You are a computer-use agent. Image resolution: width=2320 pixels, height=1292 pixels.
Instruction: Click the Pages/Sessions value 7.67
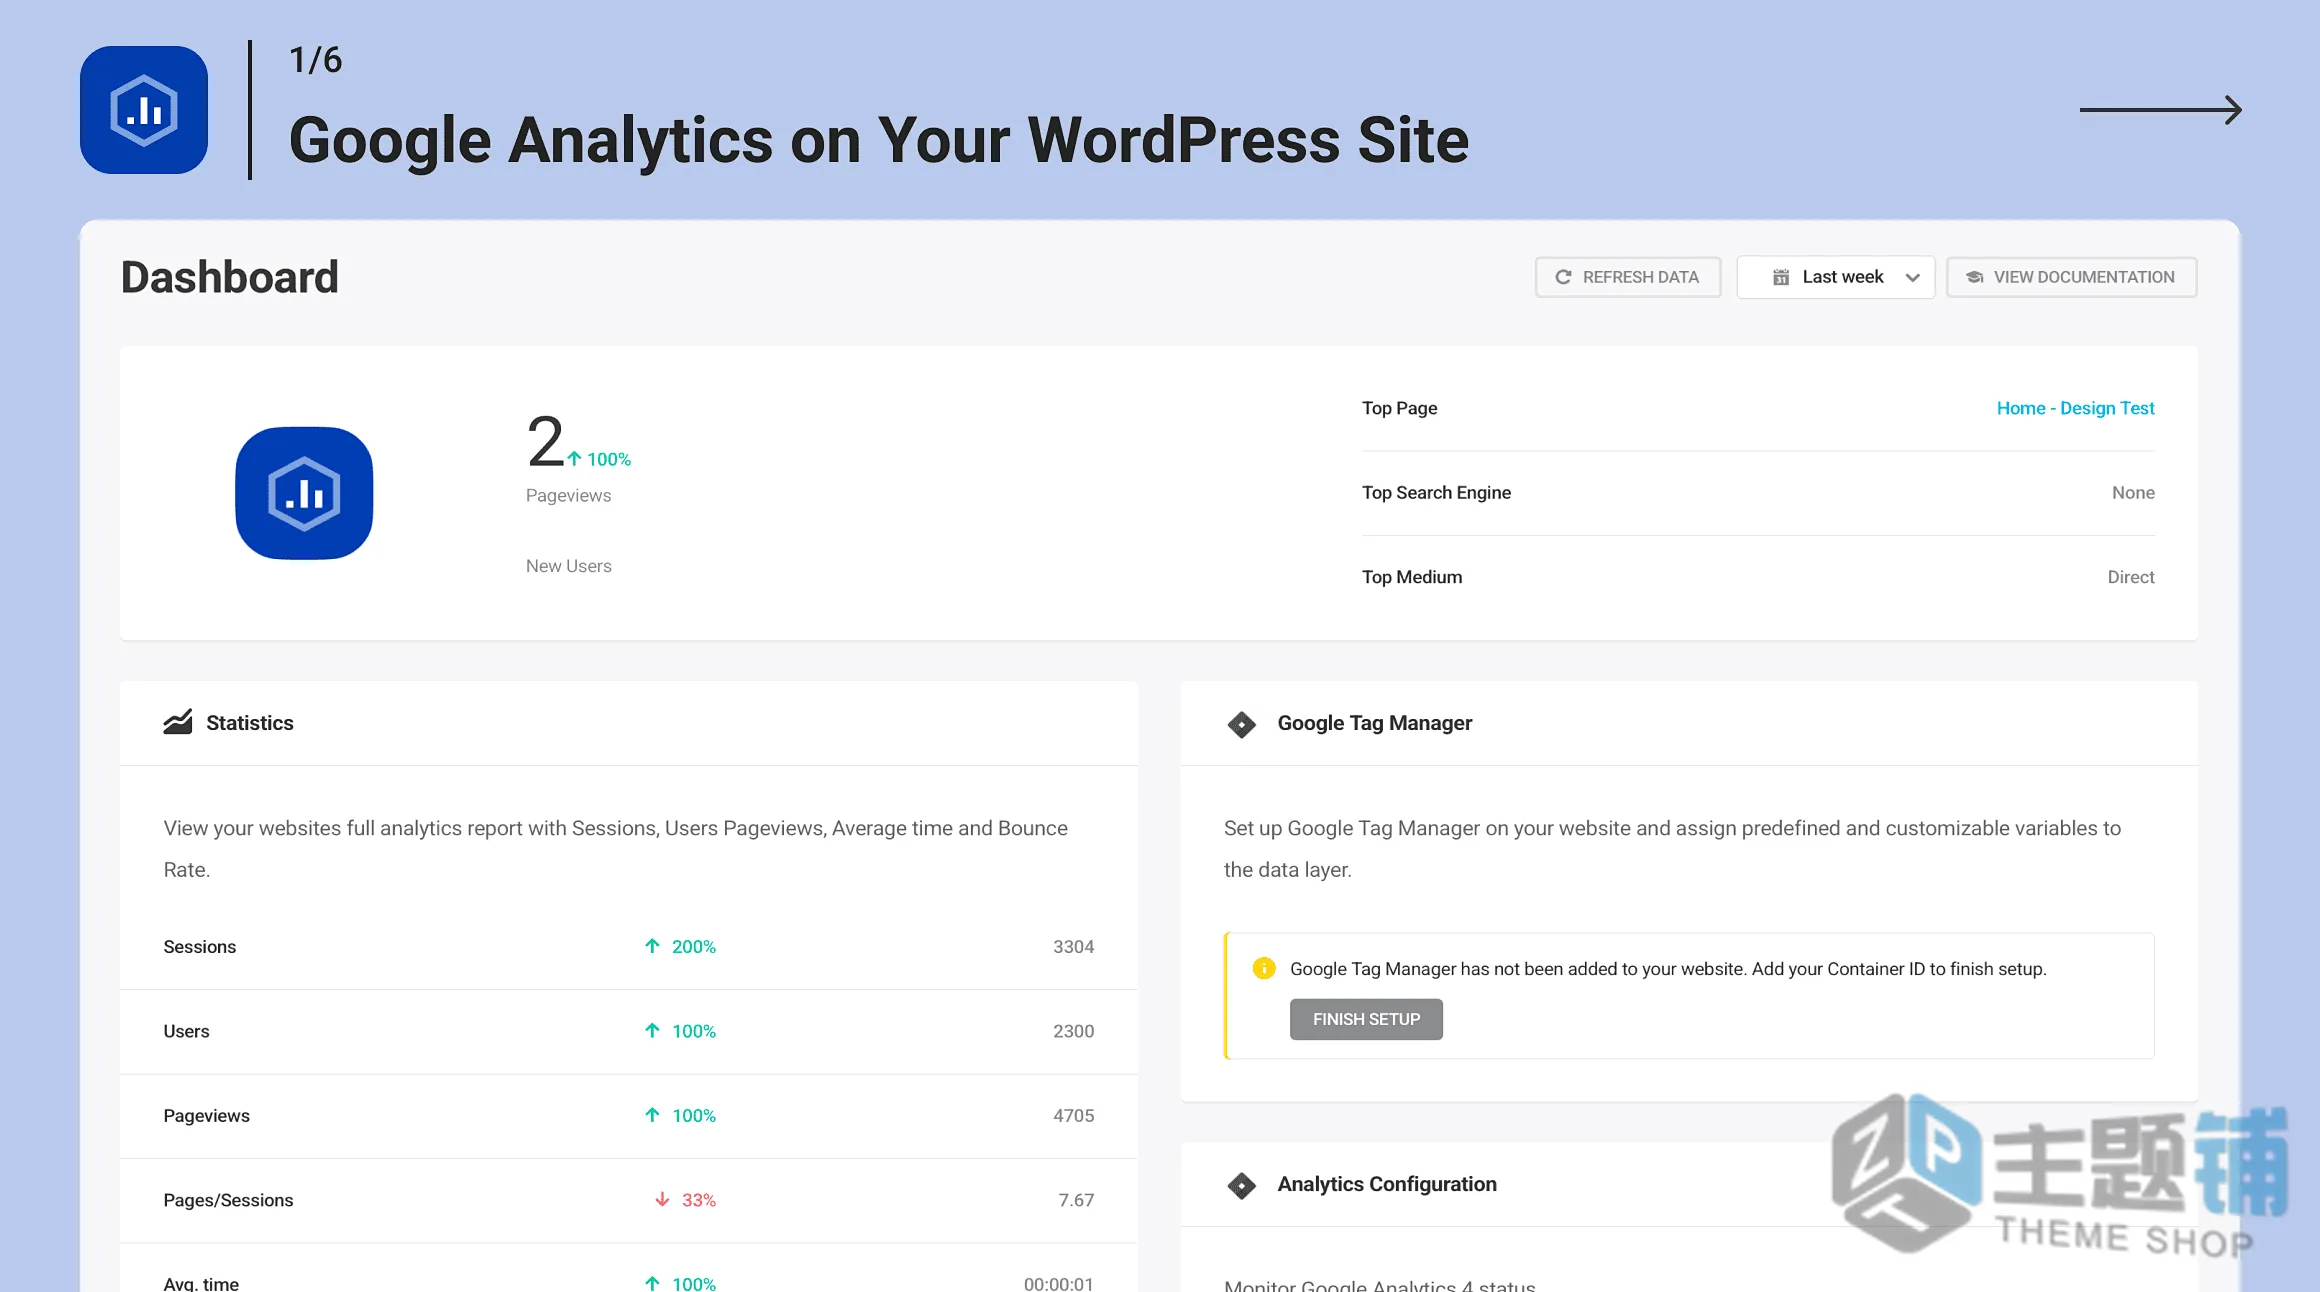click(x=1076, y=1200)
